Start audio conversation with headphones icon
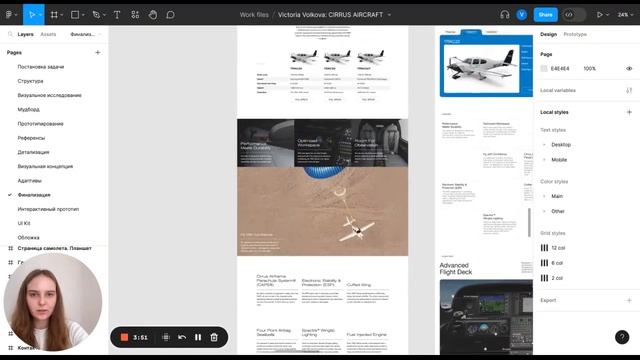The height and width of the screenshot is (360, 640). click(x=505, y=15)
